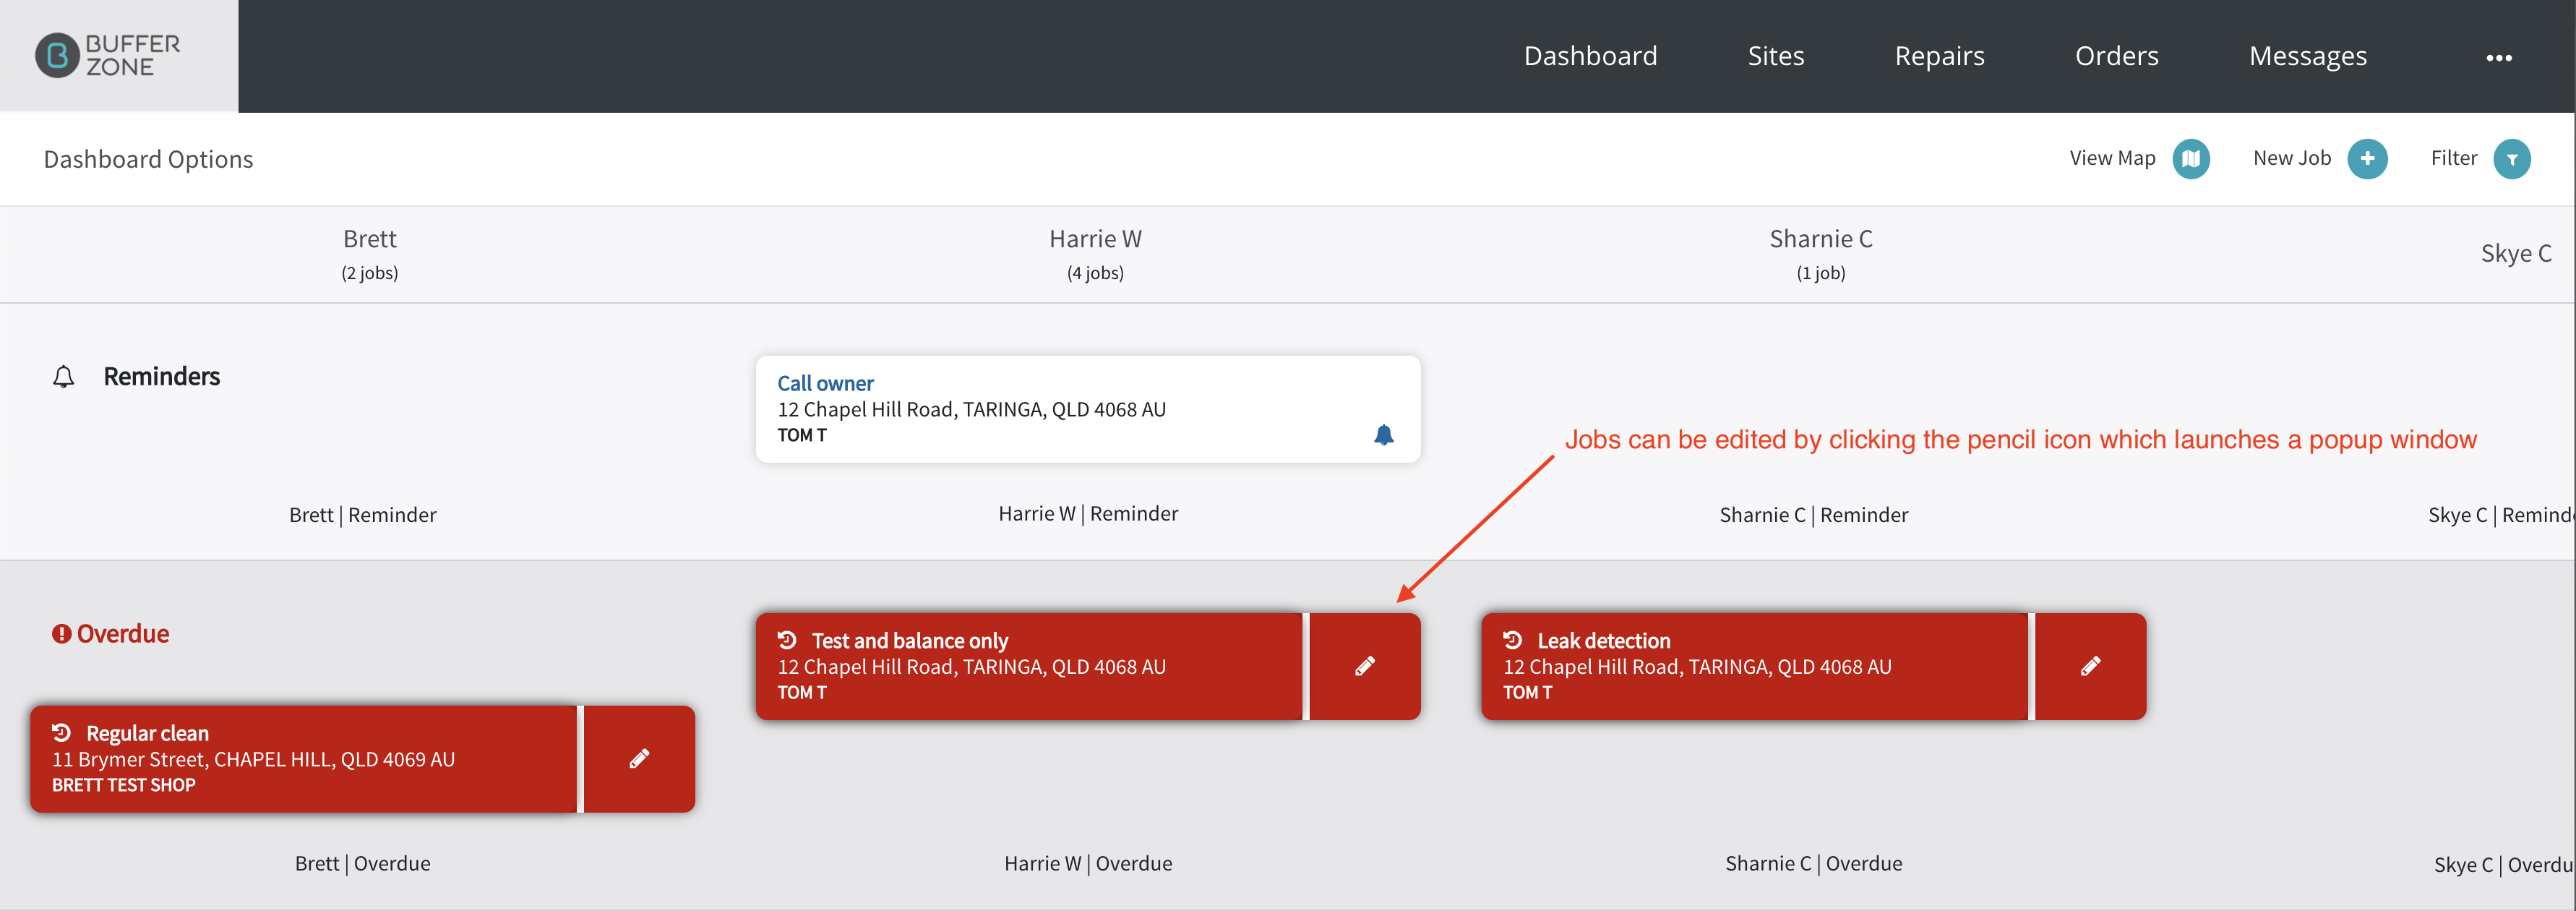This screenshot has height=911, width=2576.
Task: Select the Regular clean overdue job card
Action: pos(303,759)
